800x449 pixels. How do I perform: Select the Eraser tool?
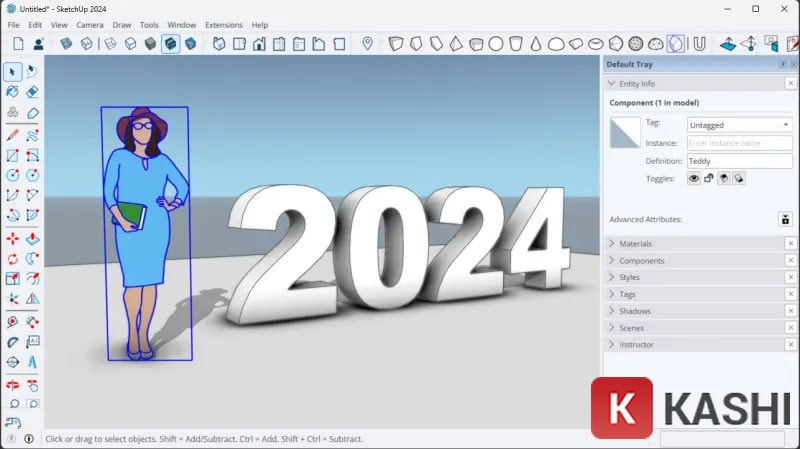point(33,91)
